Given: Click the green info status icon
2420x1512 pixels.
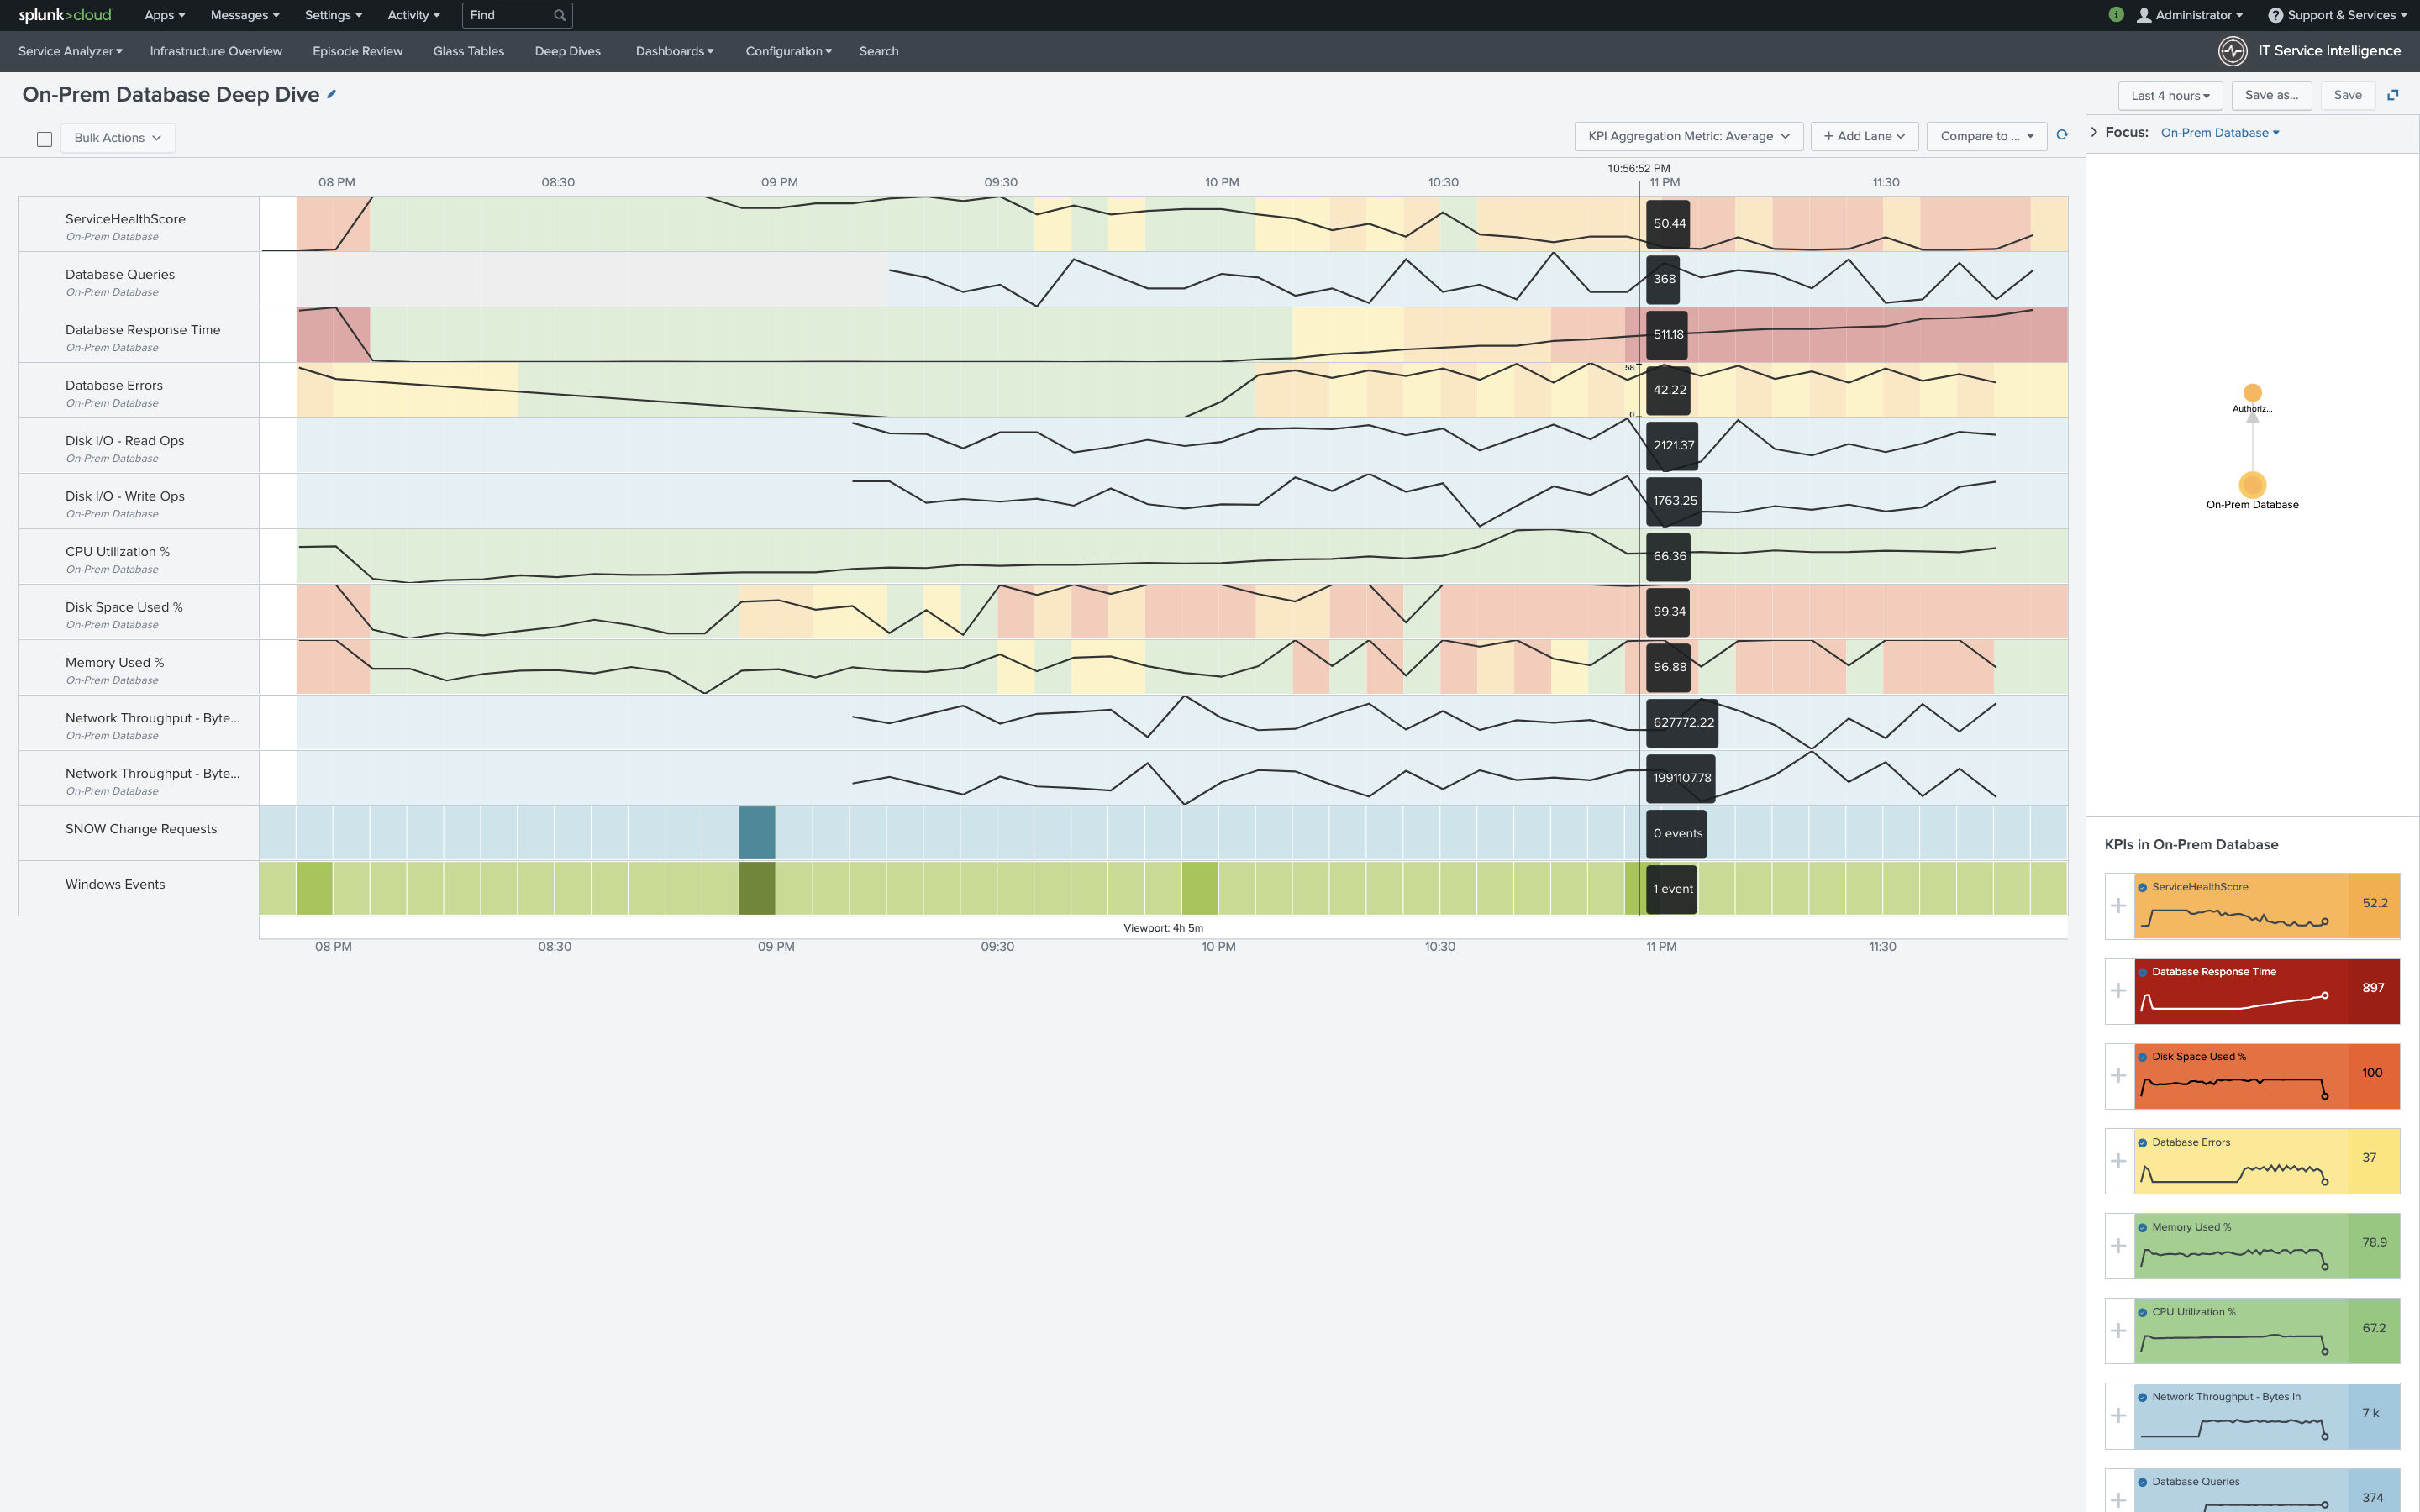Looking at the screenshot, I should tap(2116, 15).
